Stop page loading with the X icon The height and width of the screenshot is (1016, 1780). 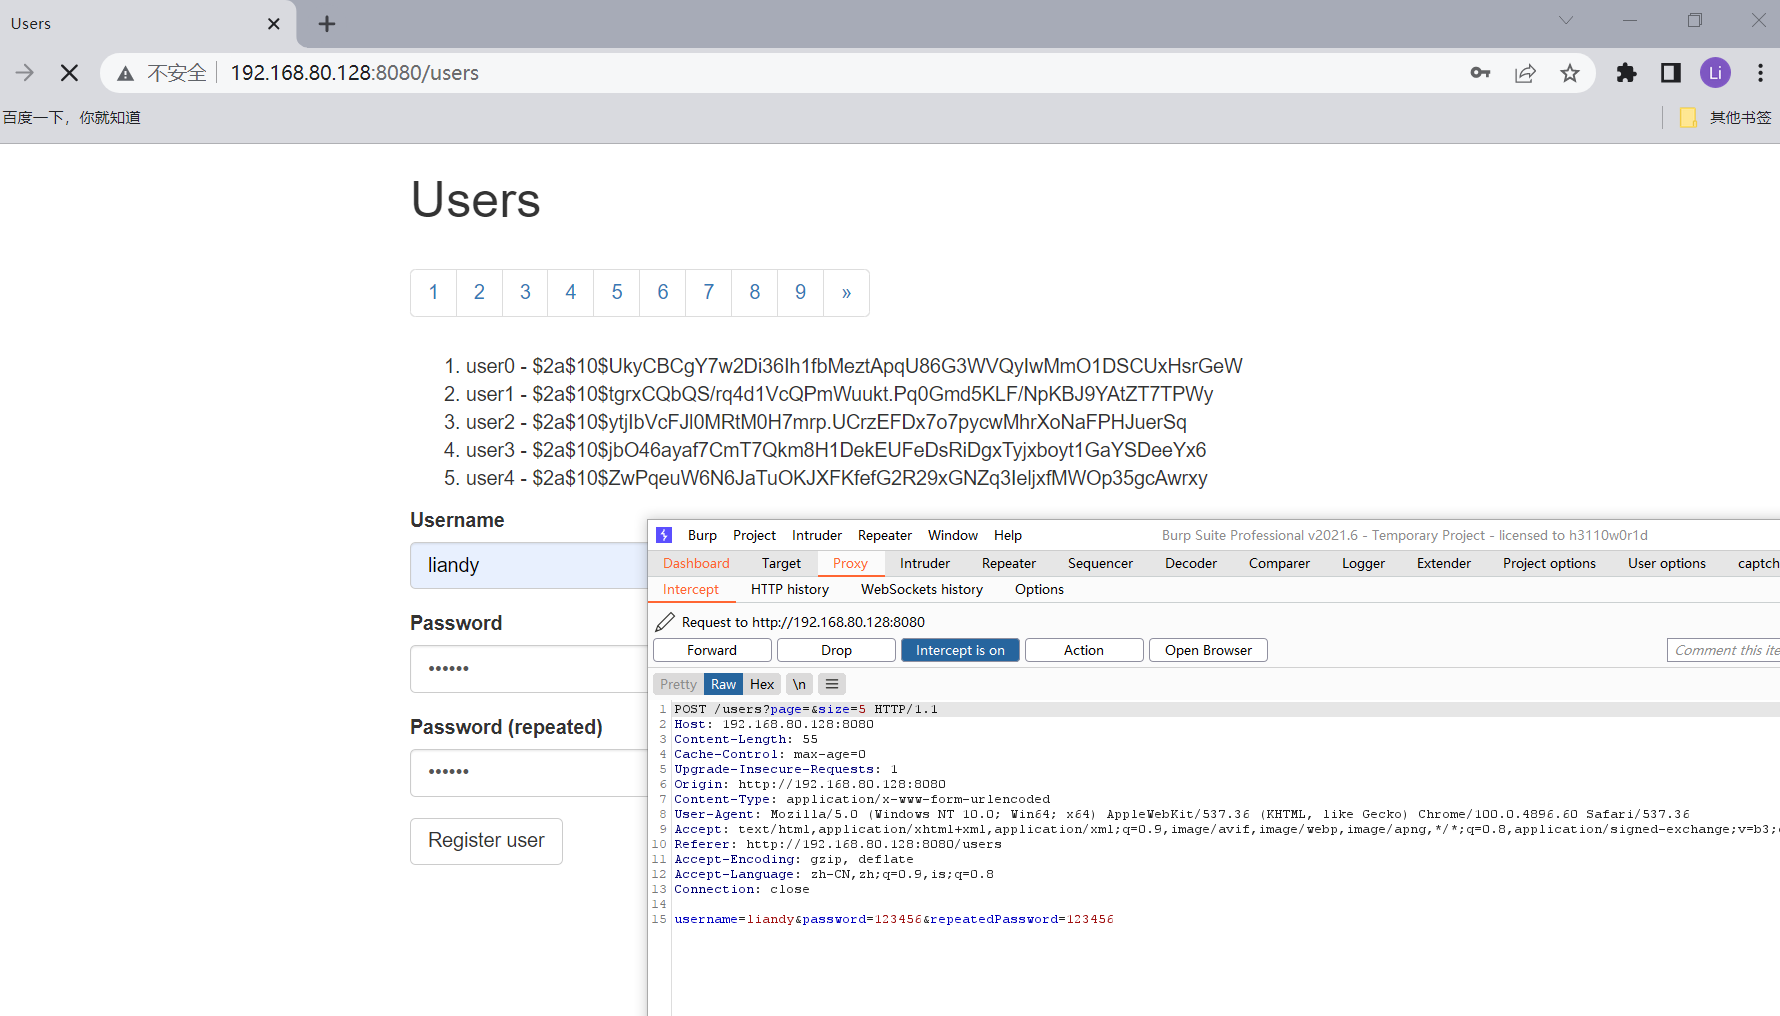(69, 72)
